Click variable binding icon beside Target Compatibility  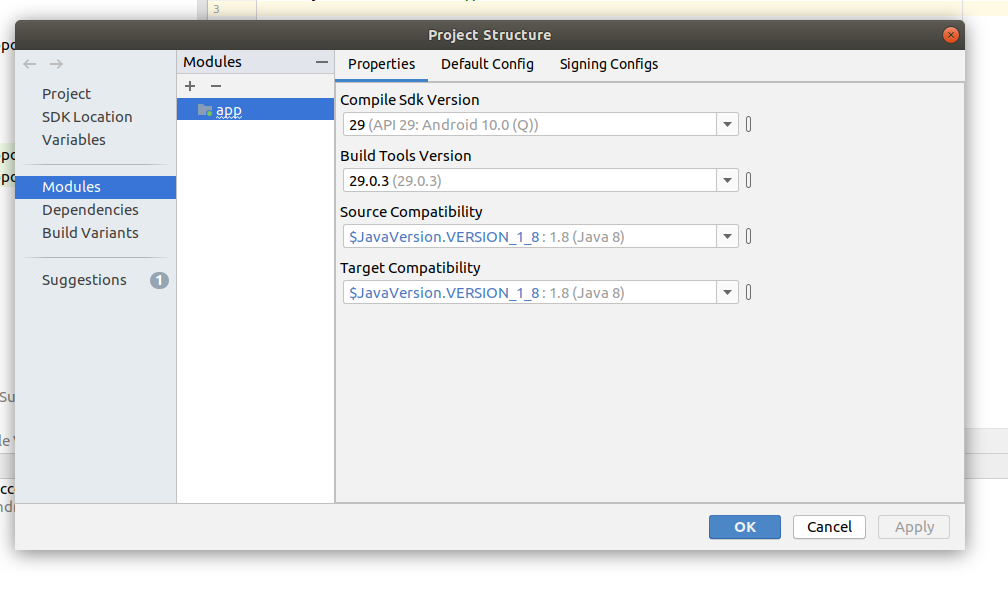[748, 292]
